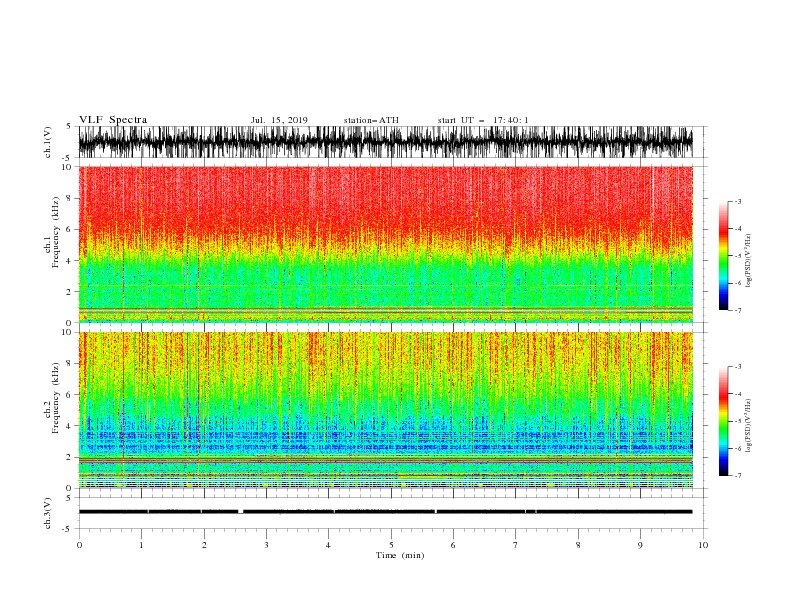Click the 'ch.1(V)' axis label

coord(48,142)
